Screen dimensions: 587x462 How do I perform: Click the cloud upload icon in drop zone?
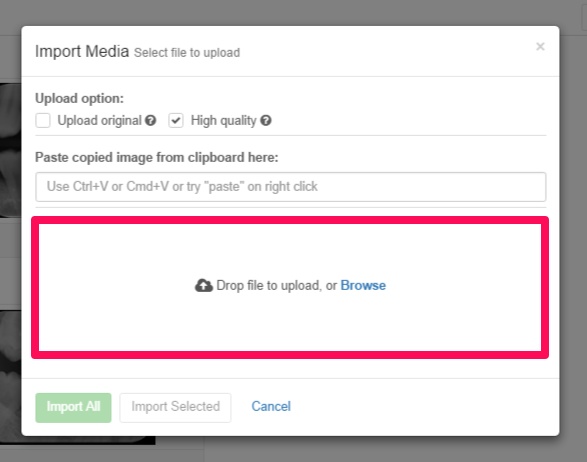click(x=204, y=286)
